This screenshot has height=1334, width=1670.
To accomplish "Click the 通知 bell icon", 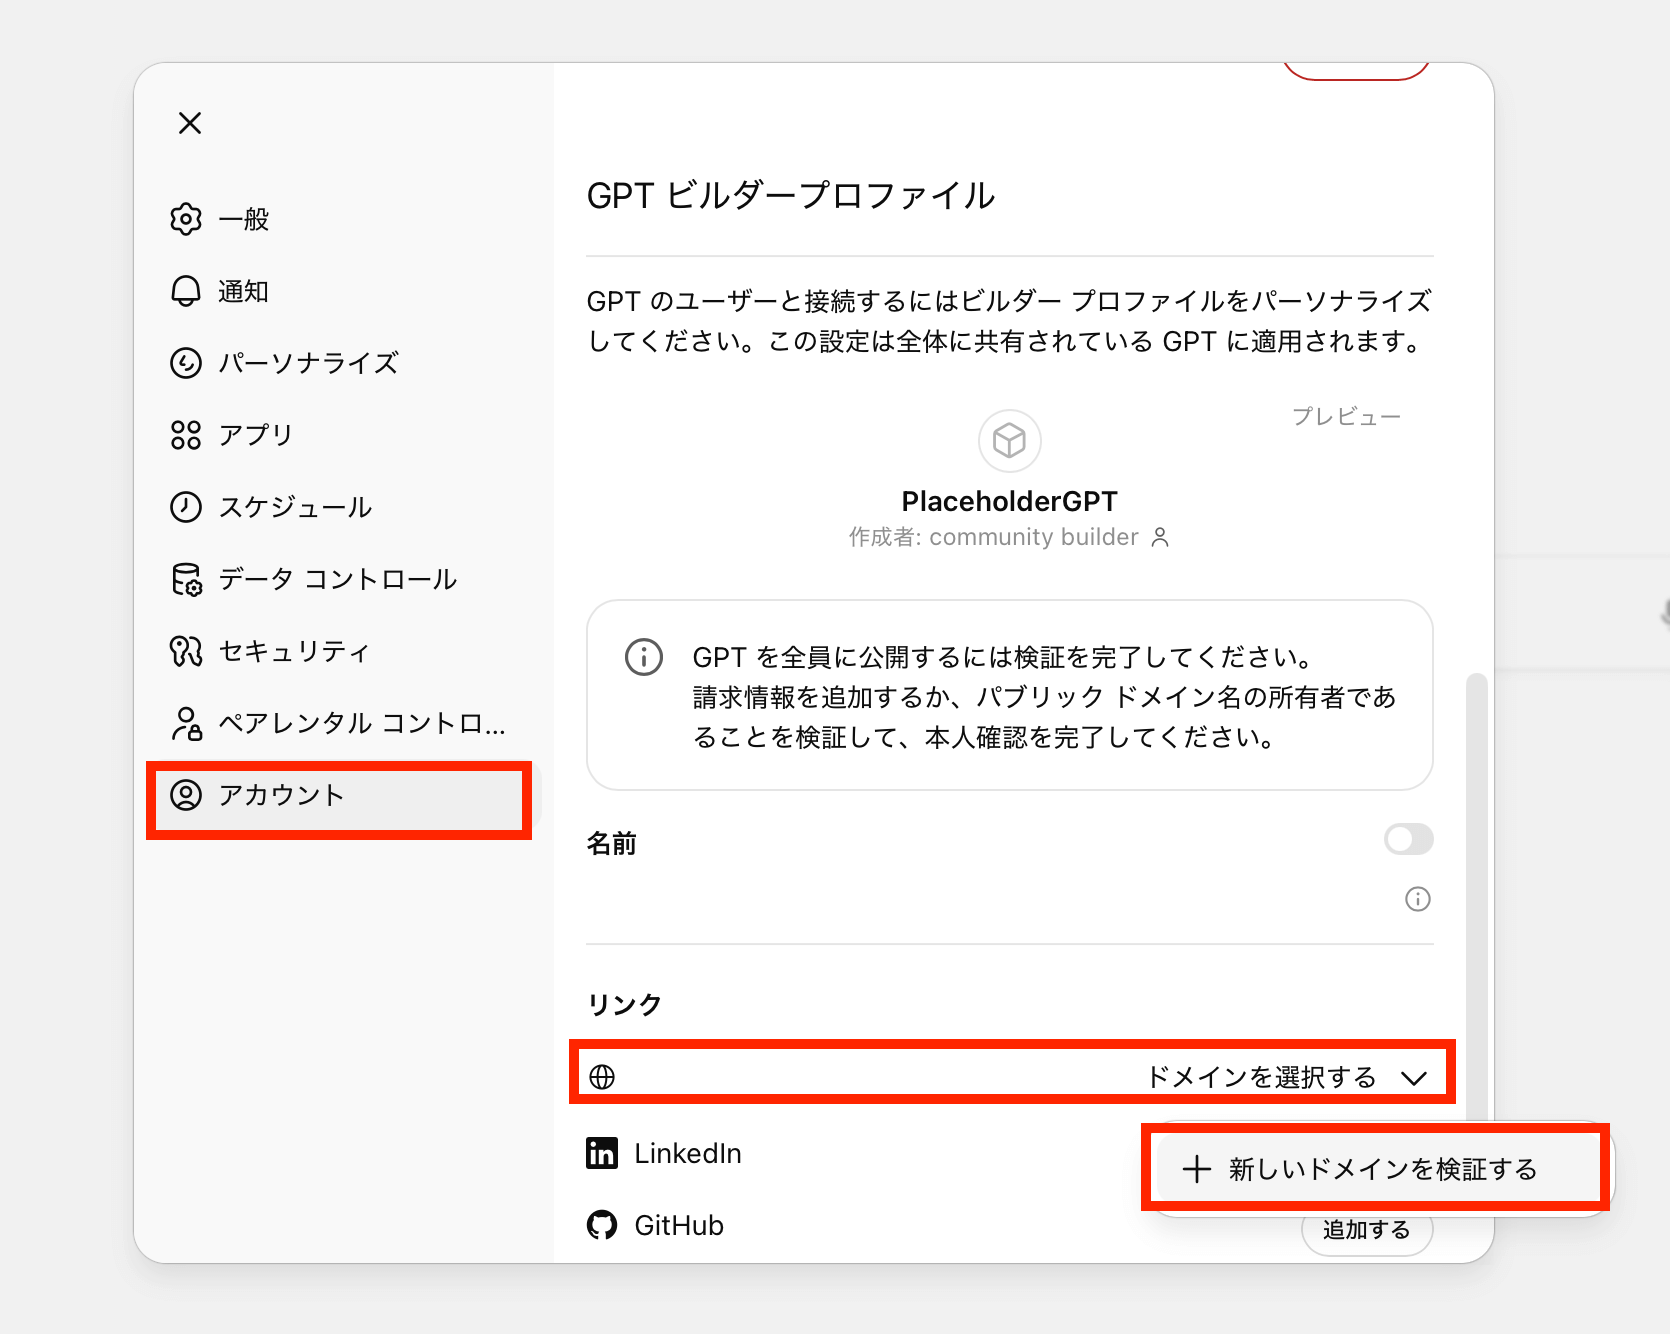I will (x=186, y=291).
